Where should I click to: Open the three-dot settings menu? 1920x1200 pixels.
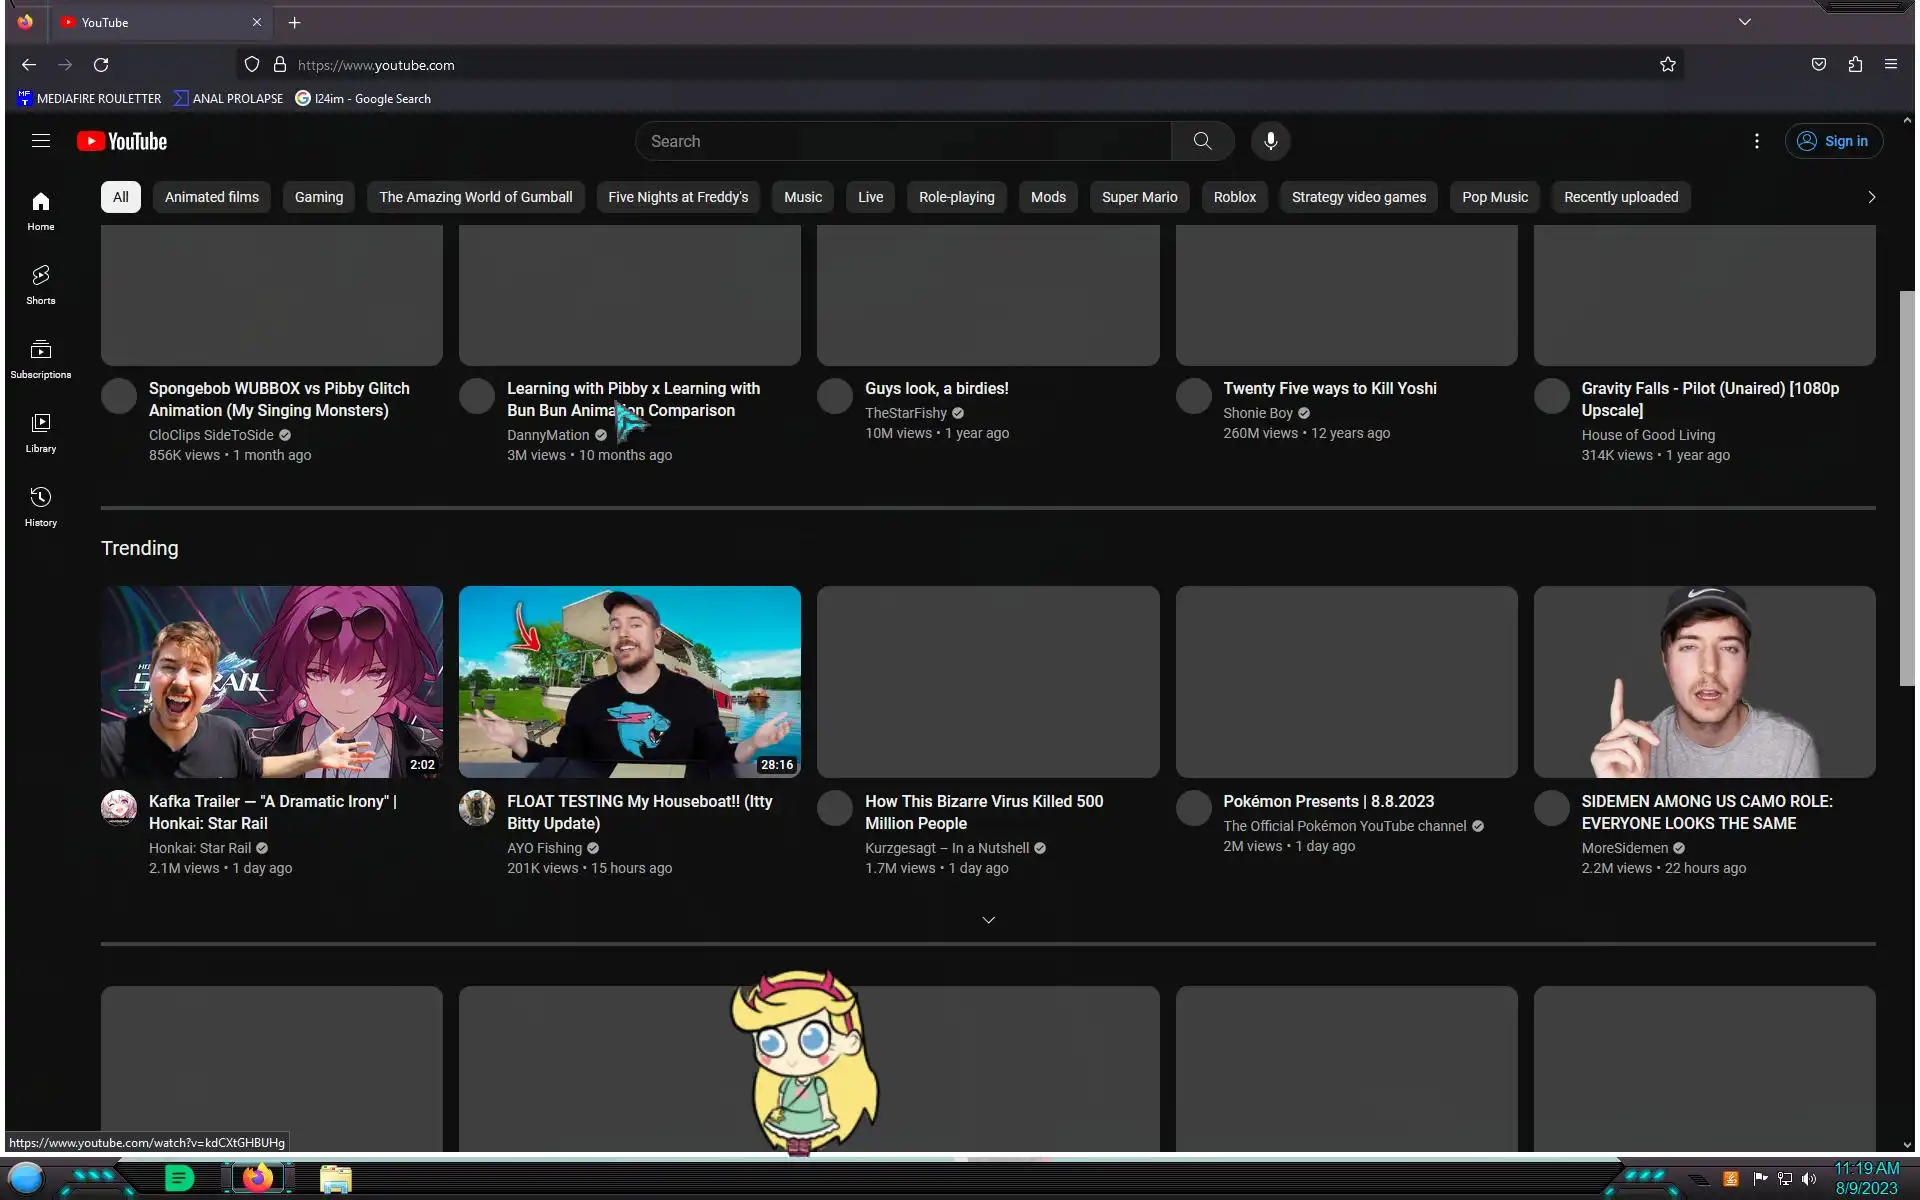1756,141
